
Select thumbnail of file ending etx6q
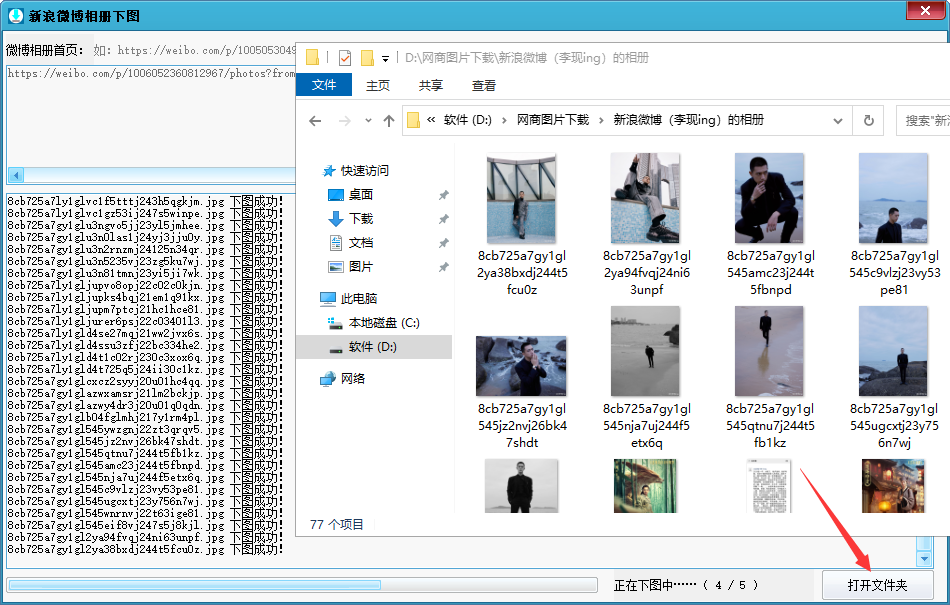(645, 351)
